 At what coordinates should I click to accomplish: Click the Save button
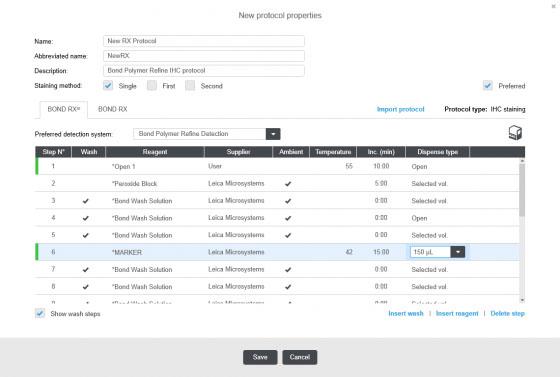click(x=260, y=357)
